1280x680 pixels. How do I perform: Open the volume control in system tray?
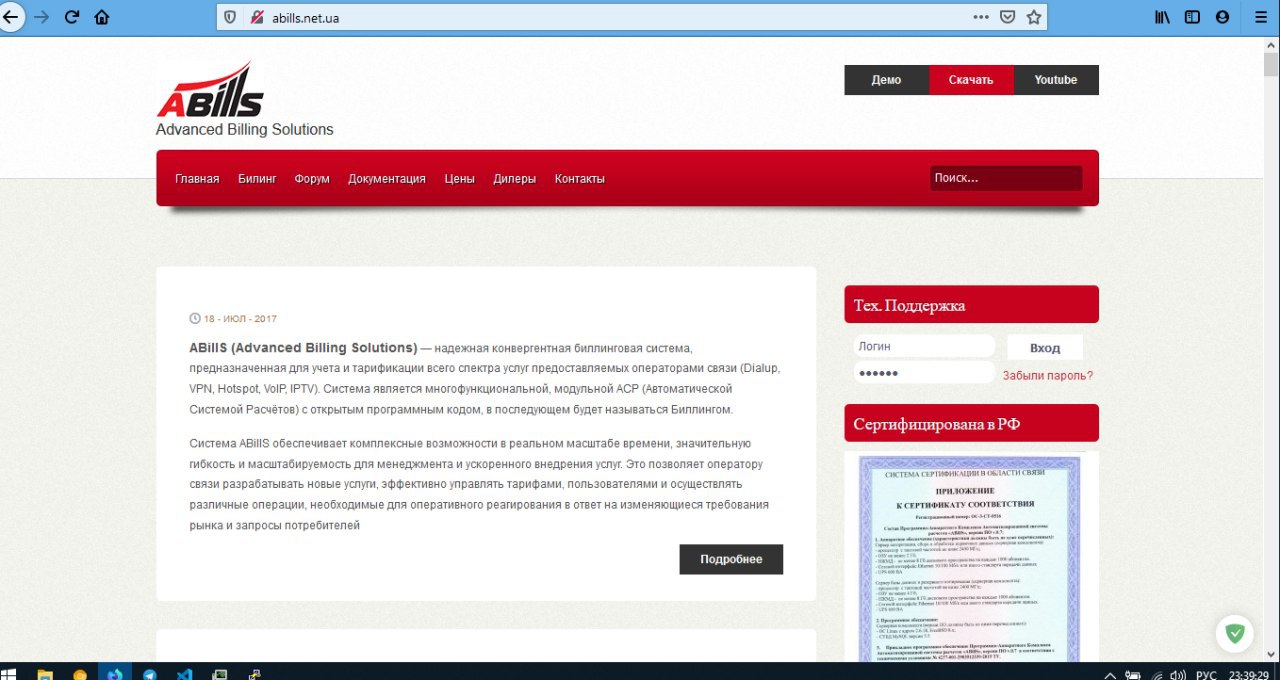(x=1177, y=674)
